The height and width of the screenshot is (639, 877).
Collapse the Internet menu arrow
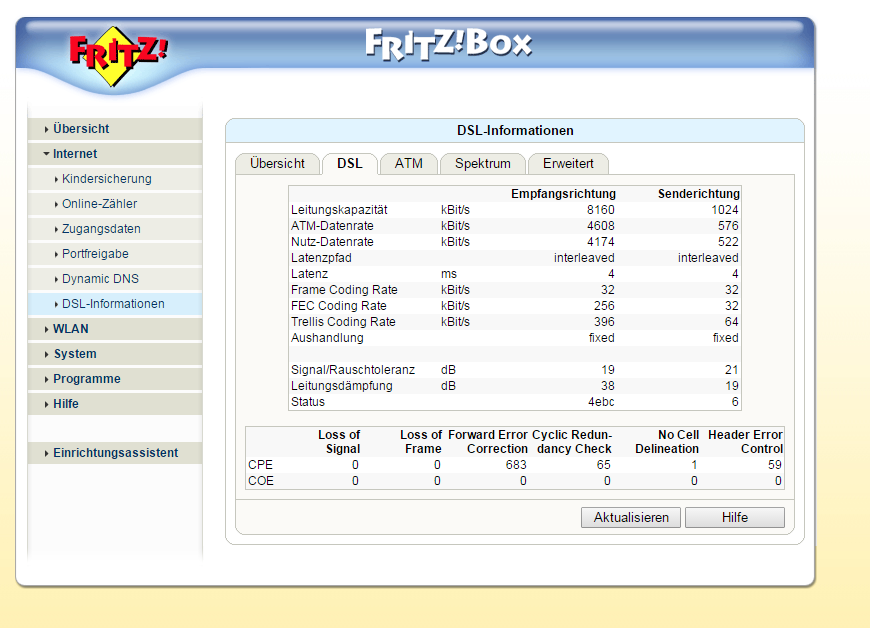(x=46, y=154)
